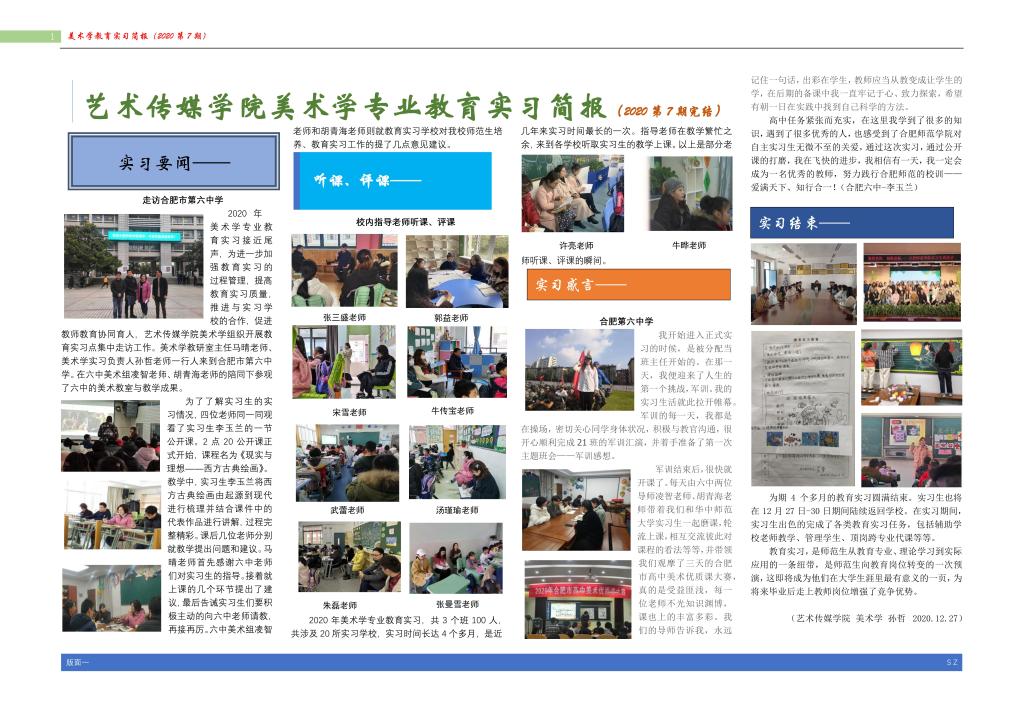1024x724 pixels.
Task: Click the header text 美术学教育实习简报 (2020第7期)
Action: click(137, 36)
